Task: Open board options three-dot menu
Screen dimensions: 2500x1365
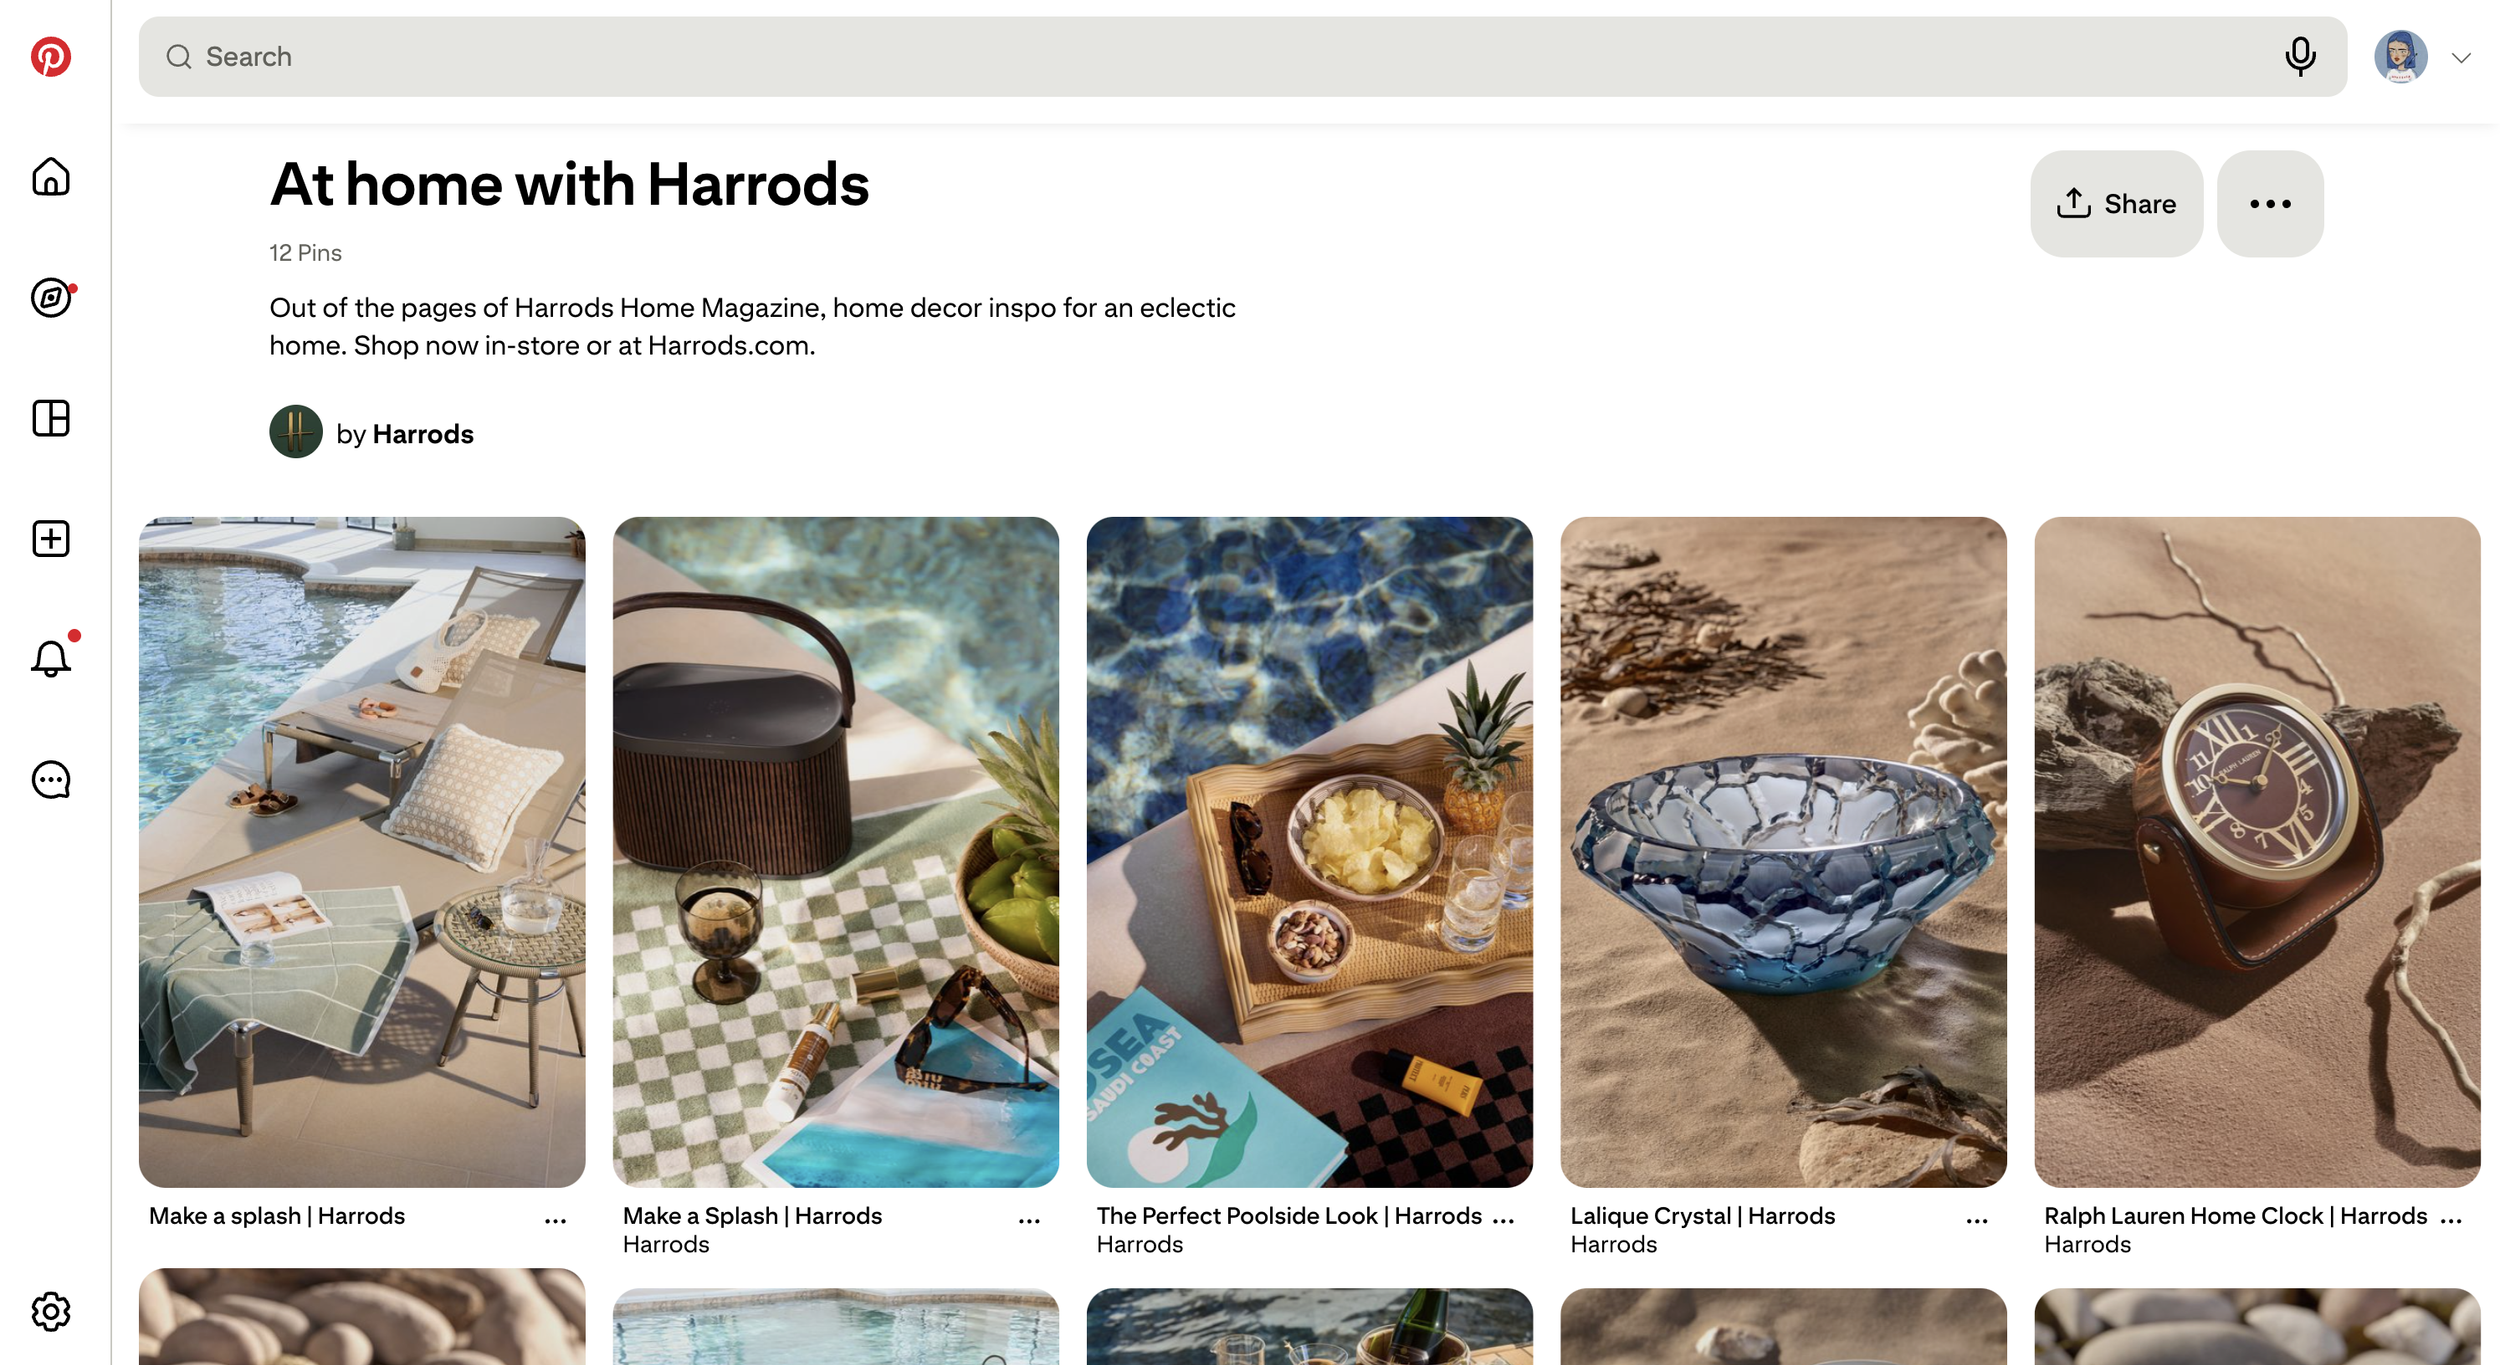Action: point(2270,204)
